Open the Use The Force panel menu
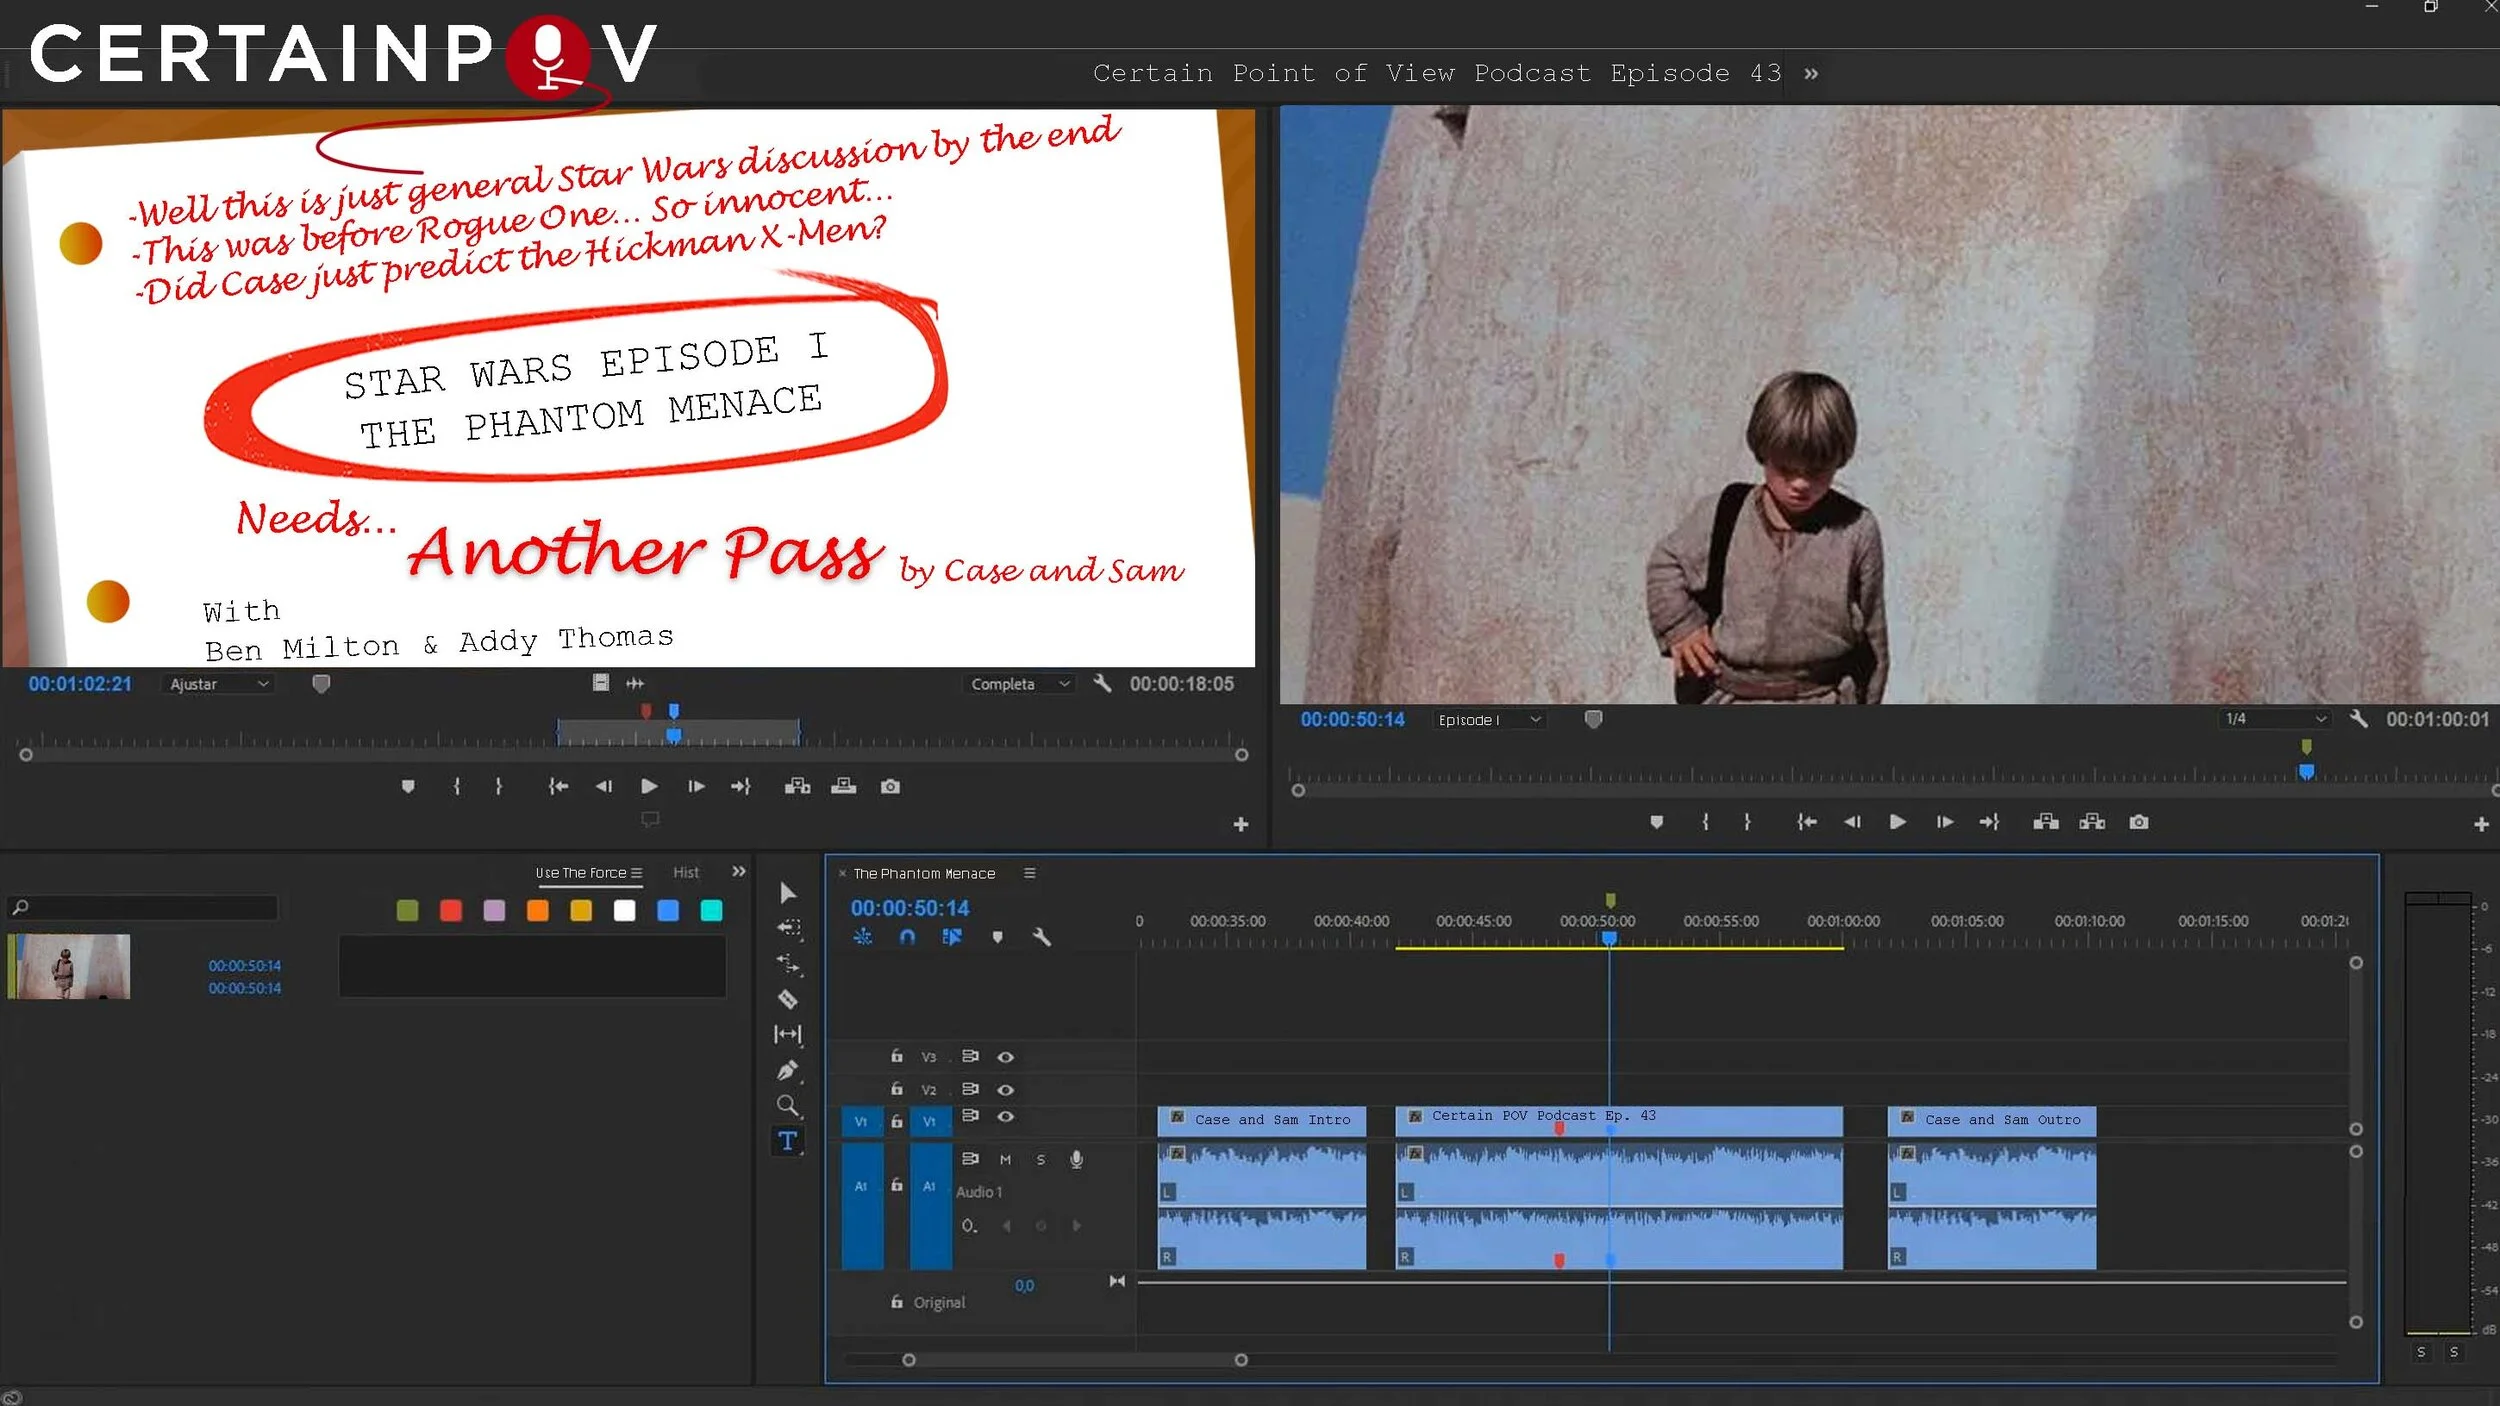This screenshot has width=2500, height=1406. click(x=637, y=873)
